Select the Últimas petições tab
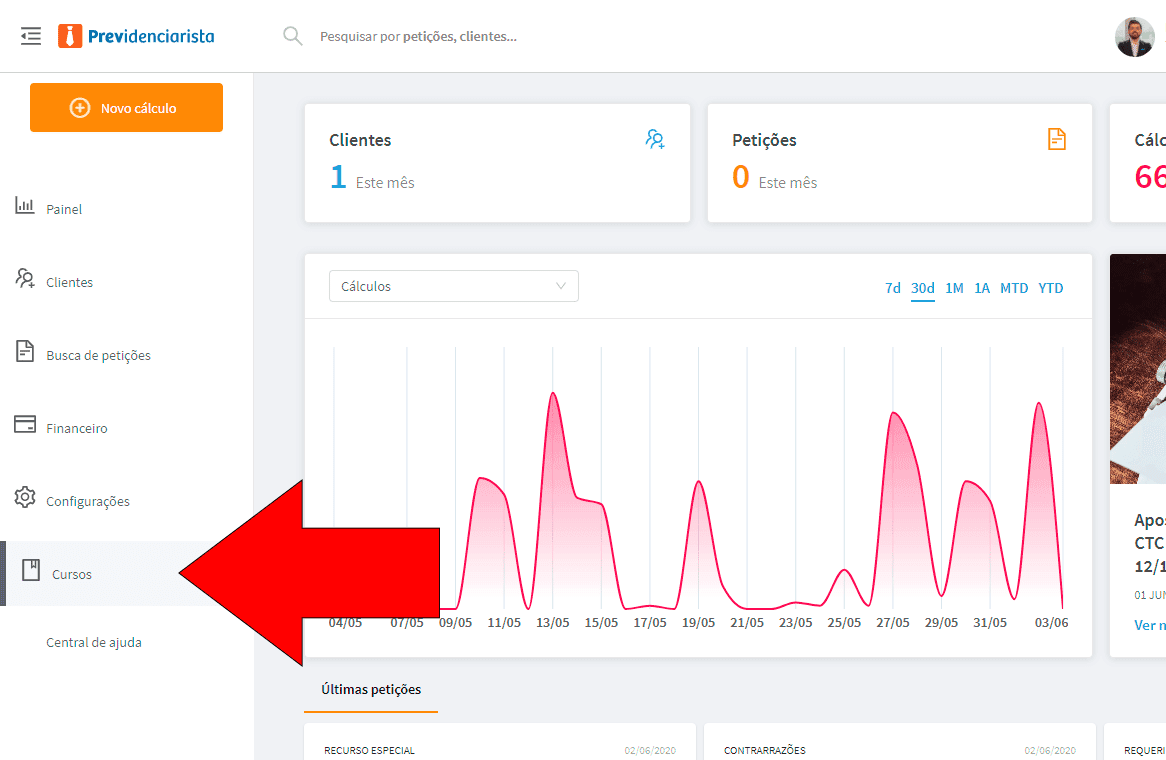This screenshot has height=760, width=1166. [371, 690]
